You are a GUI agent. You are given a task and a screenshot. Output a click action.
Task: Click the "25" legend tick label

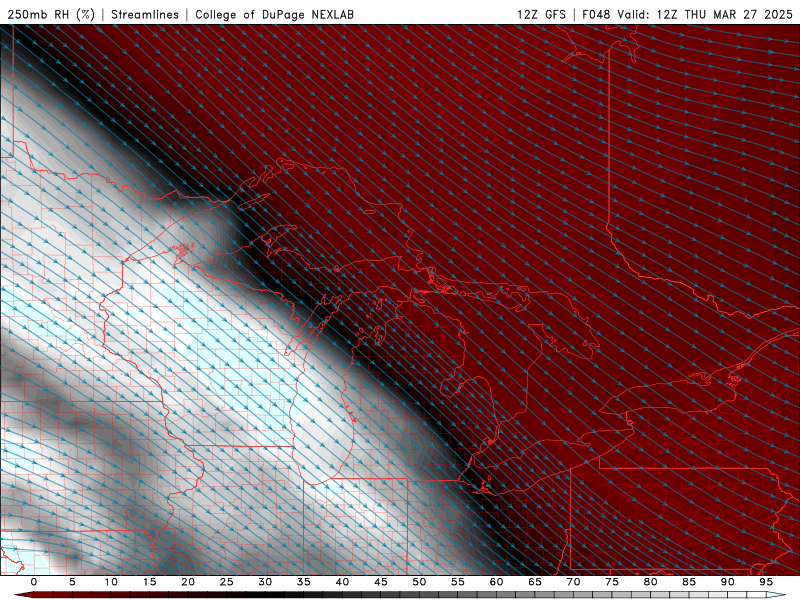pyautogui.click(x=227, y=582)
